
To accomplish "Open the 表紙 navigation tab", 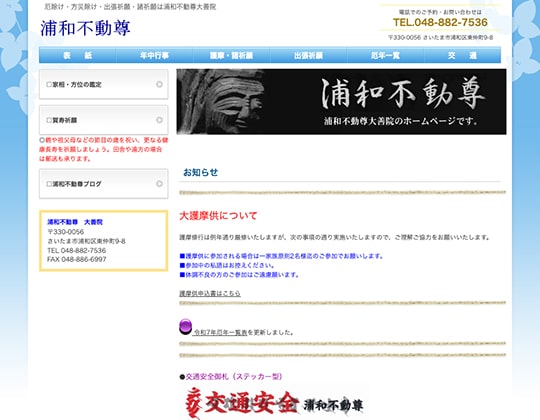I will [77, 55].
